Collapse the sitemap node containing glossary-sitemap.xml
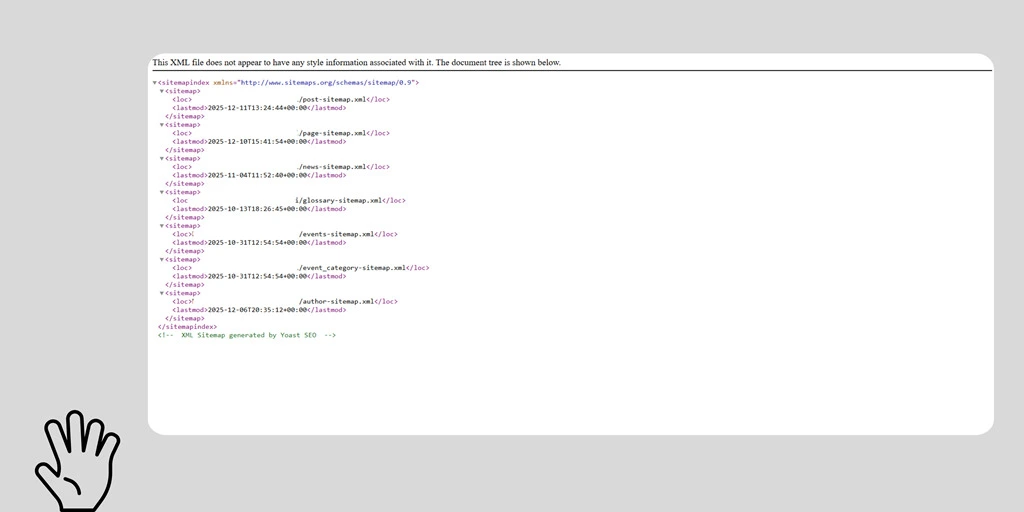This screenshot has height=512, width=1024. [162, 192]
